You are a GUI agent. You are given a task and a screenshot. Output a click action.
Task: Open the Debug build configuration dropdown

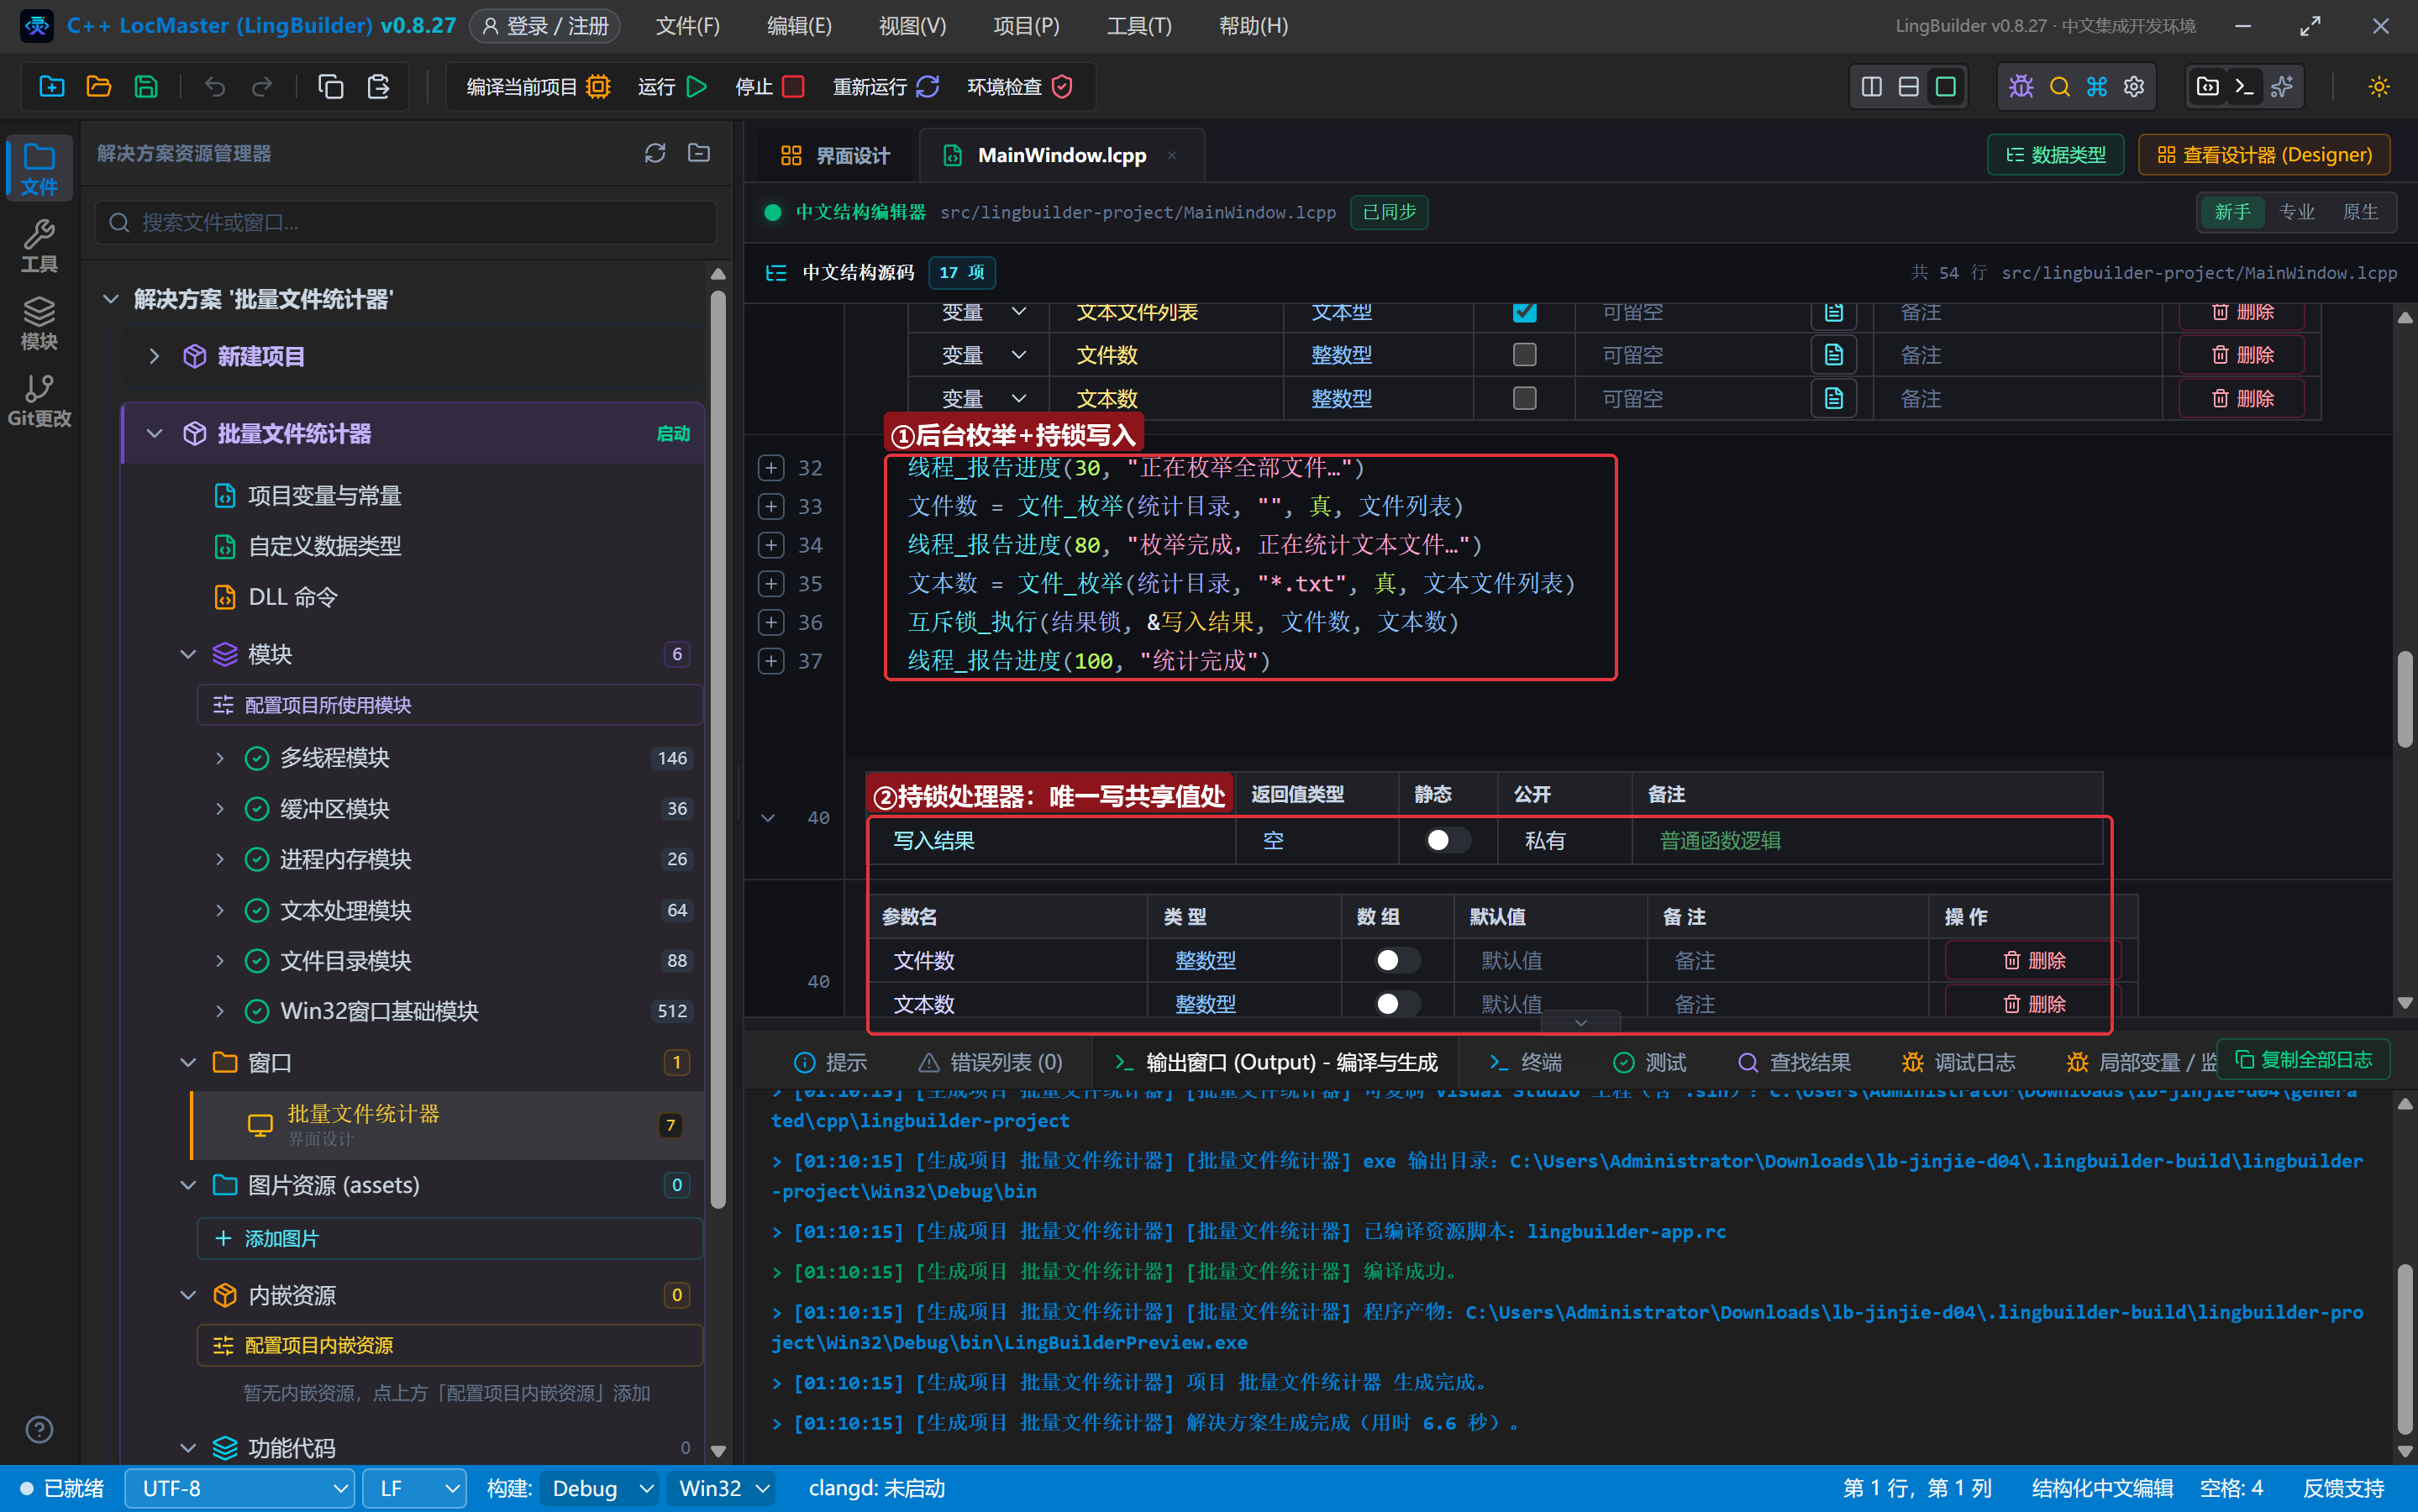pyautogui.click(x=600, y=1489)
